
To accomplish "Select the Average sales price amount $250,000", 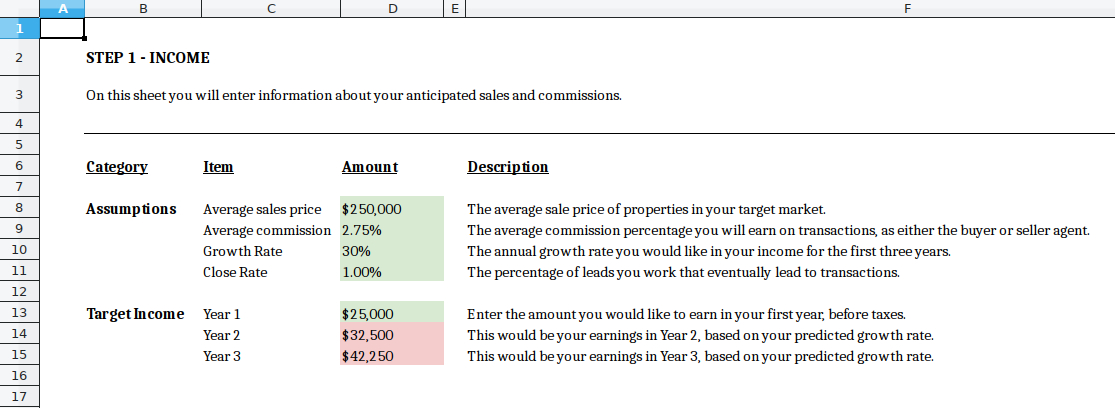I will pos(391,209).
